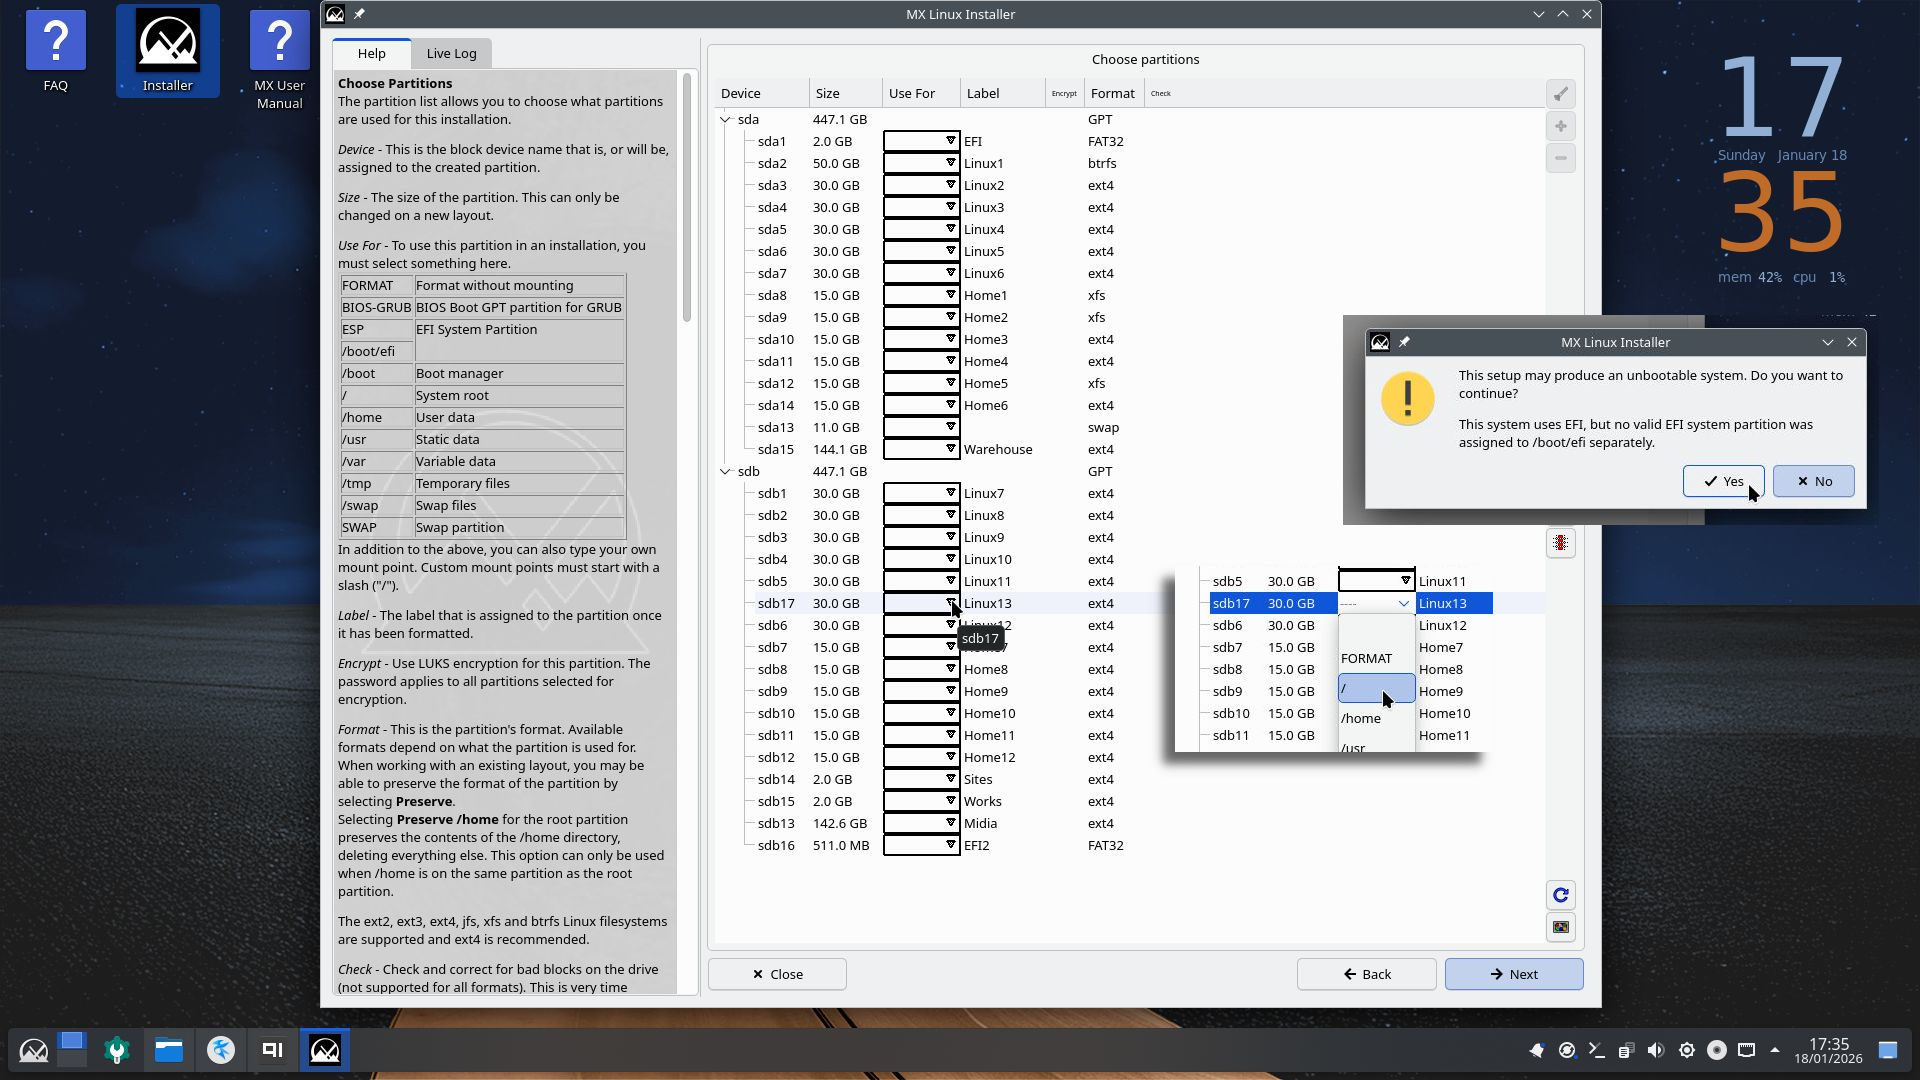Click the Next button
The width and height of the screenshot is (1920, 1080).
(1513, 974)
